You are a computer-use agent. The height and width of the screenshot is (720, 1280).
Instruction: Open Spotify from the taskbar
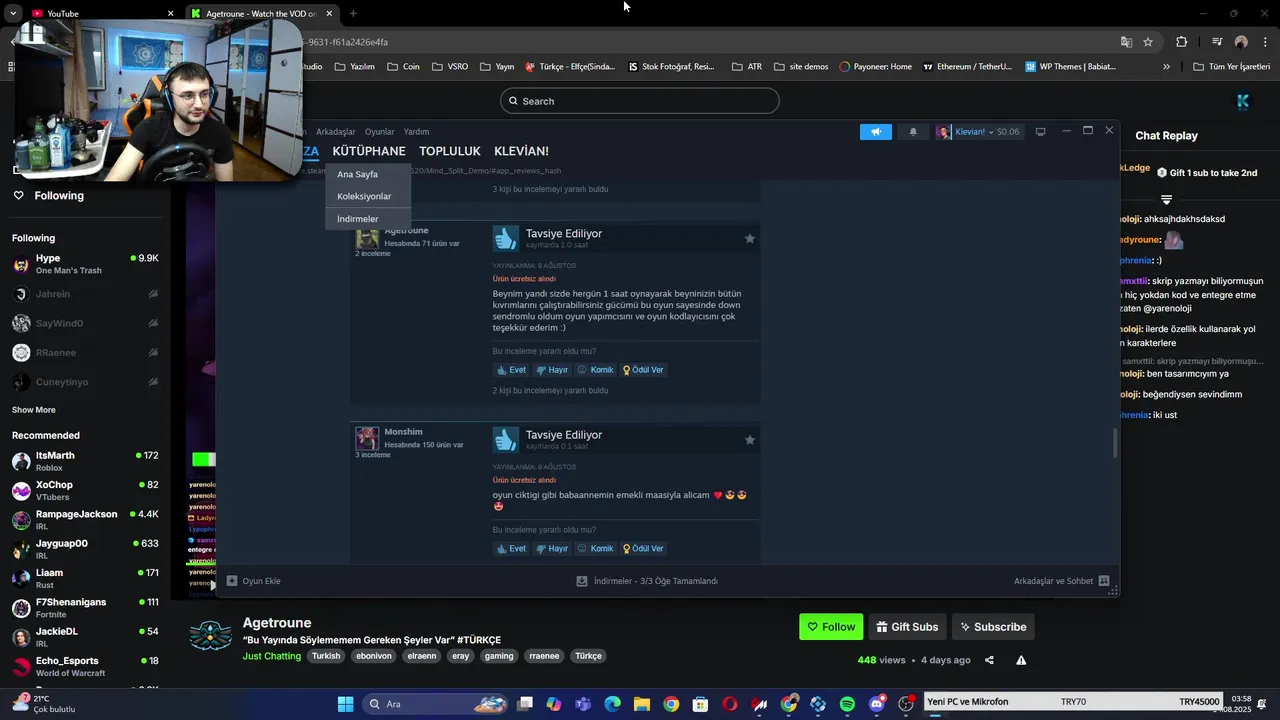coord(847,704)
